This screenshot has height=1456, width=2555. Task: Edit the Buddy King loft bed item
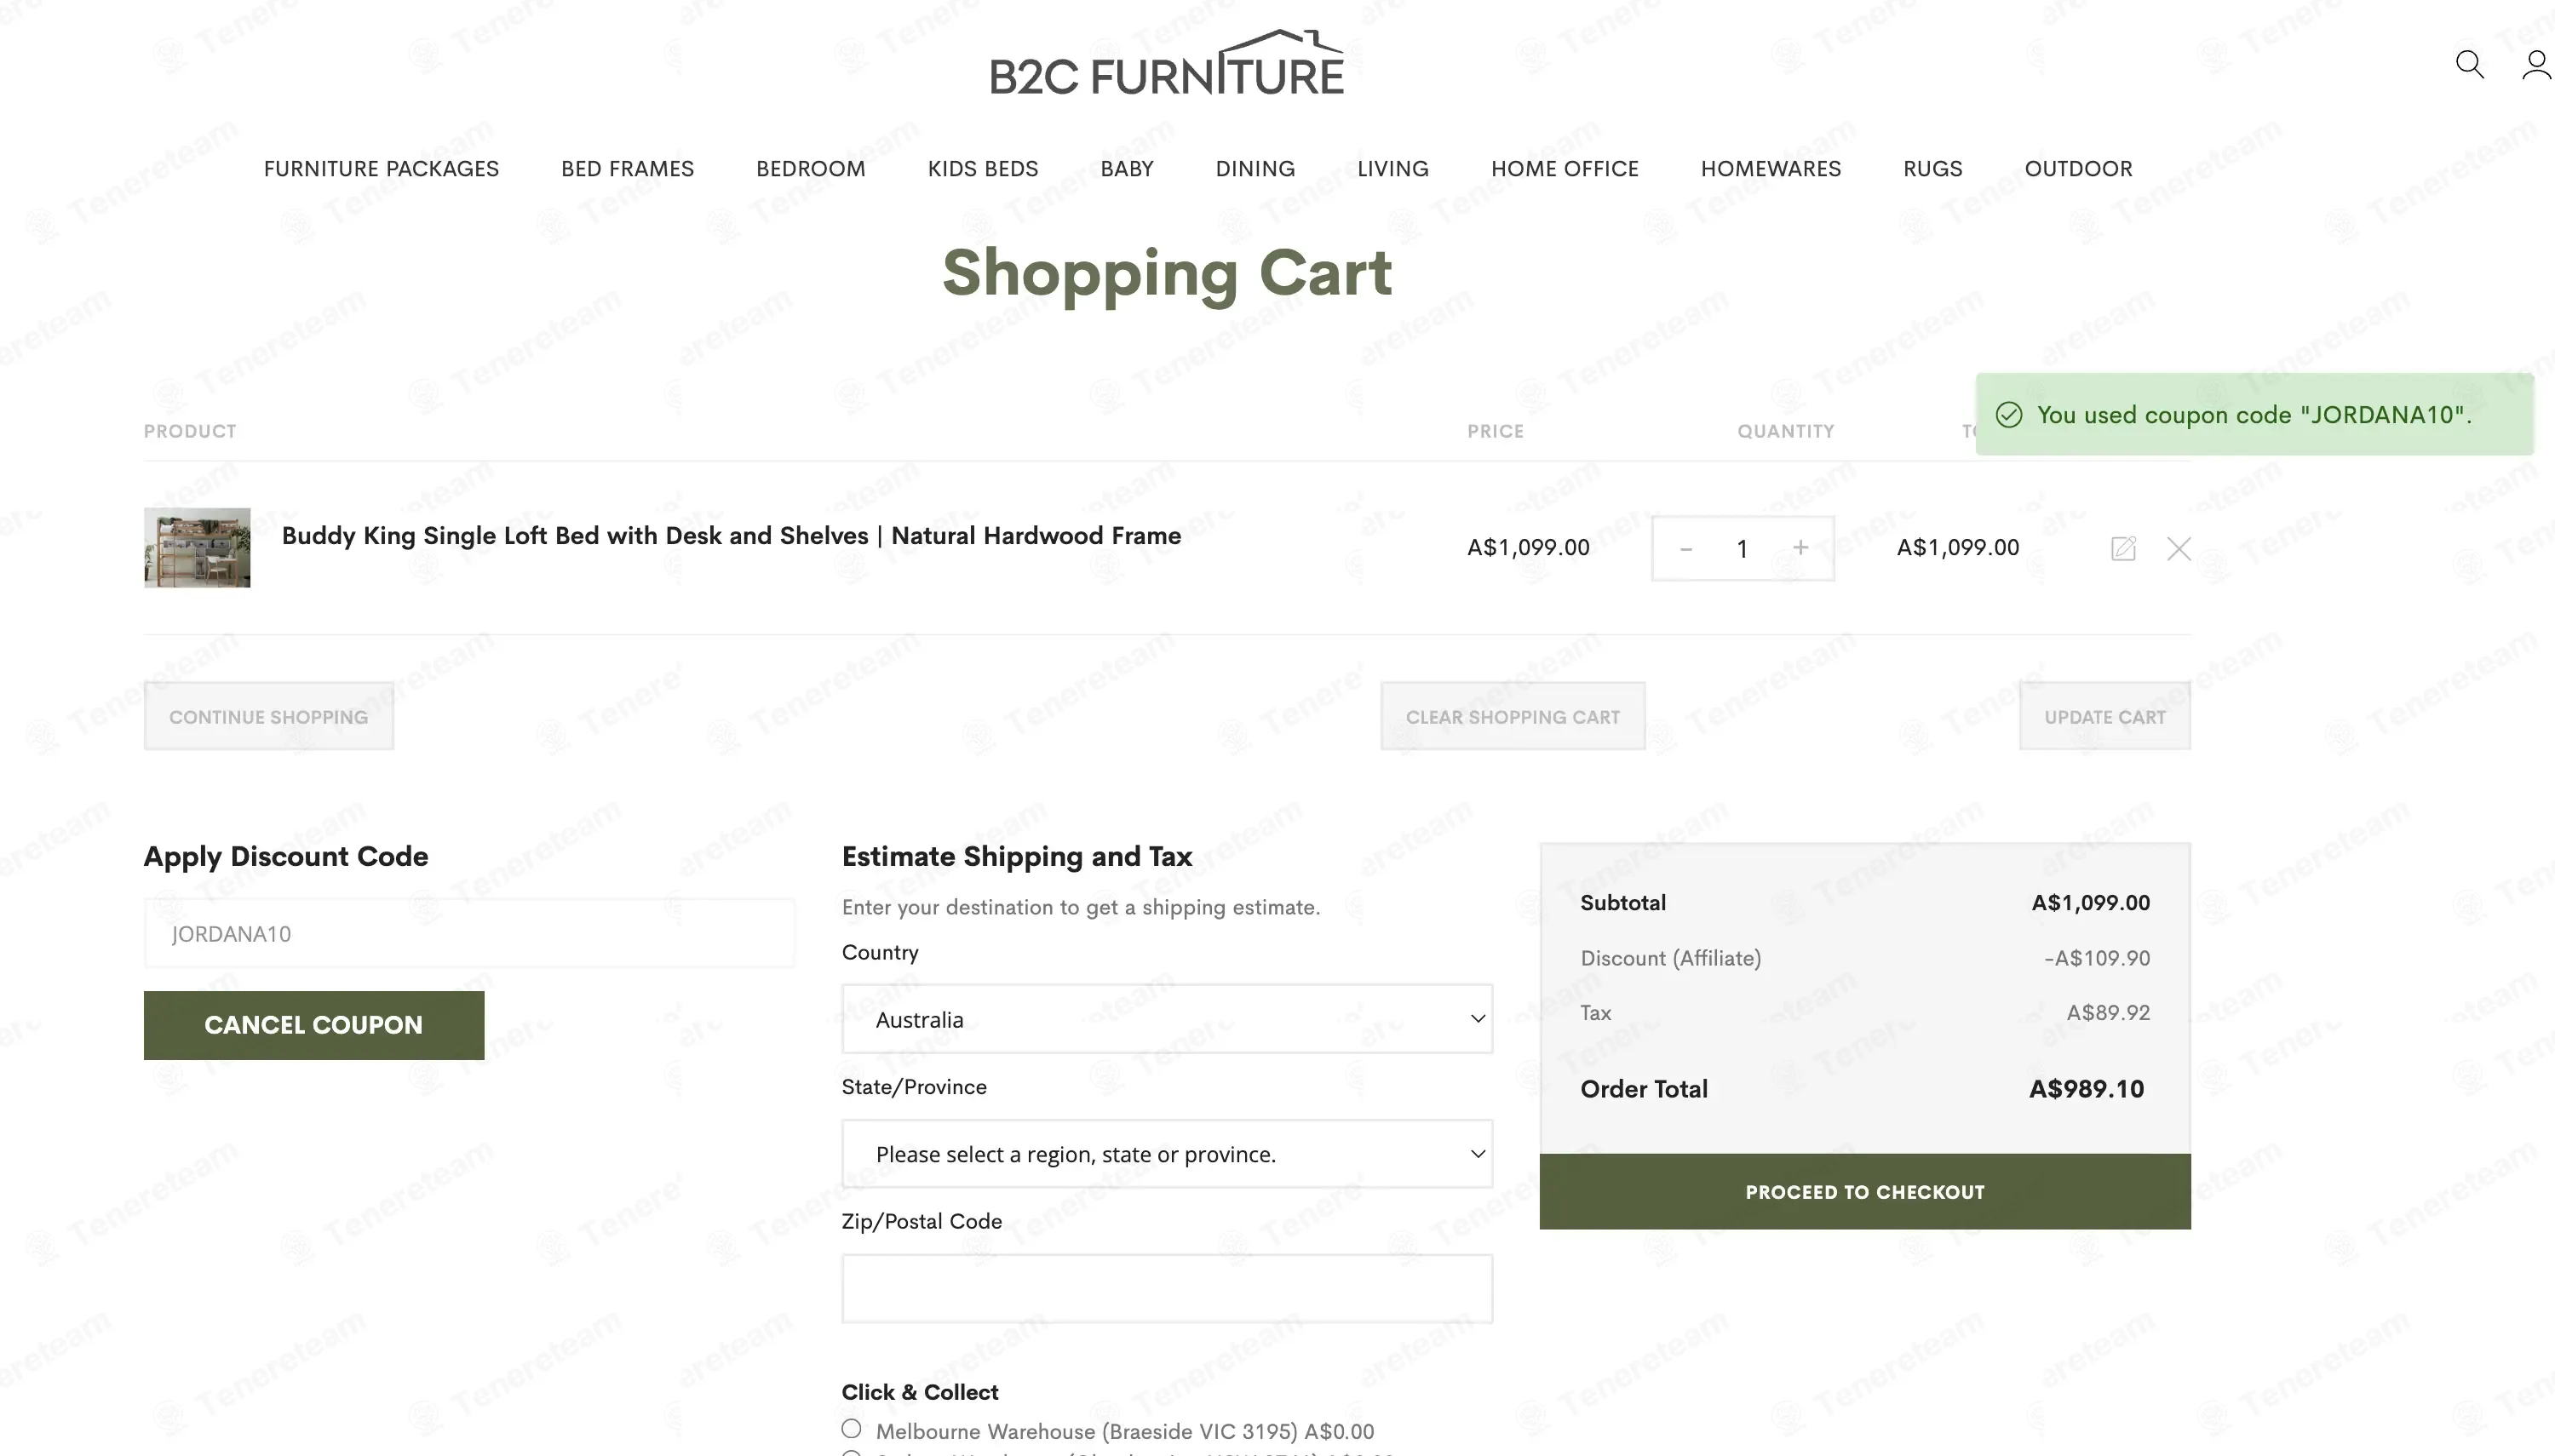click(x=2123, y=548)
